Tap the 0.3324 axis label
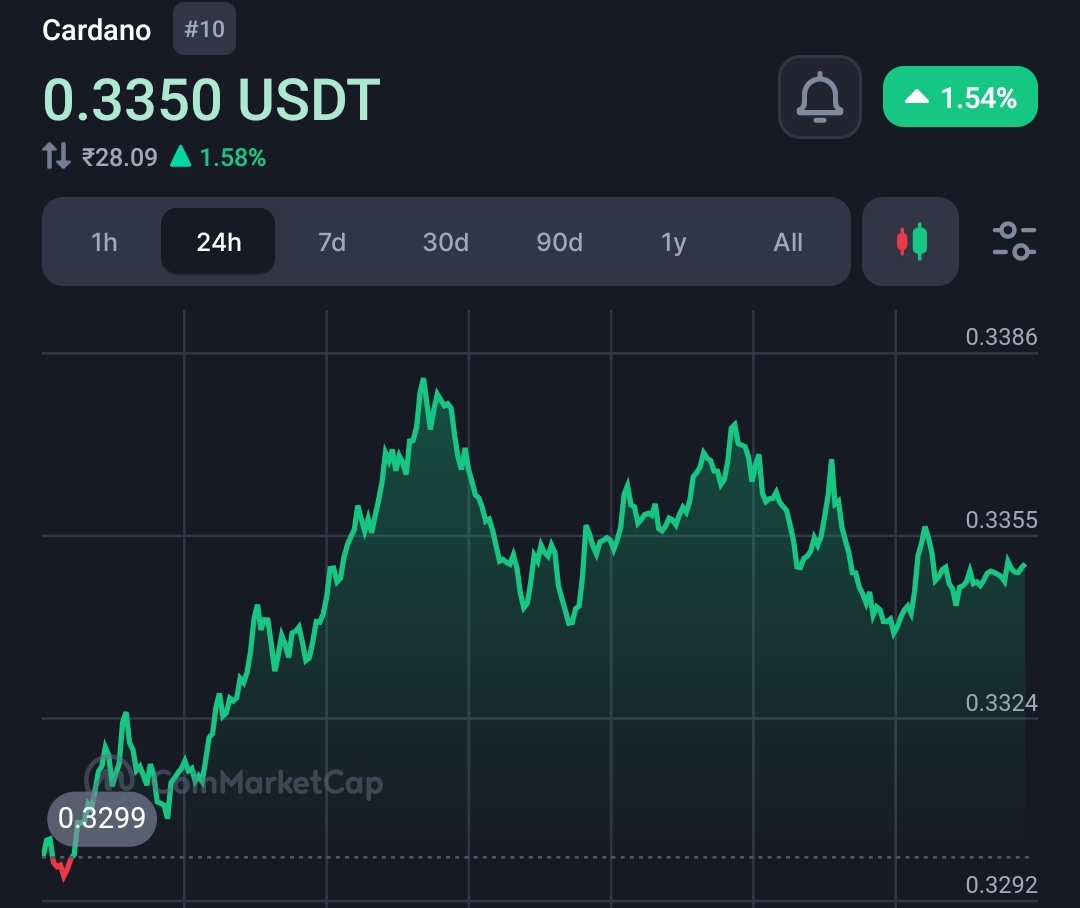Image resolution: width=1080 pixels, height=908 pixels. [1001, 703]
